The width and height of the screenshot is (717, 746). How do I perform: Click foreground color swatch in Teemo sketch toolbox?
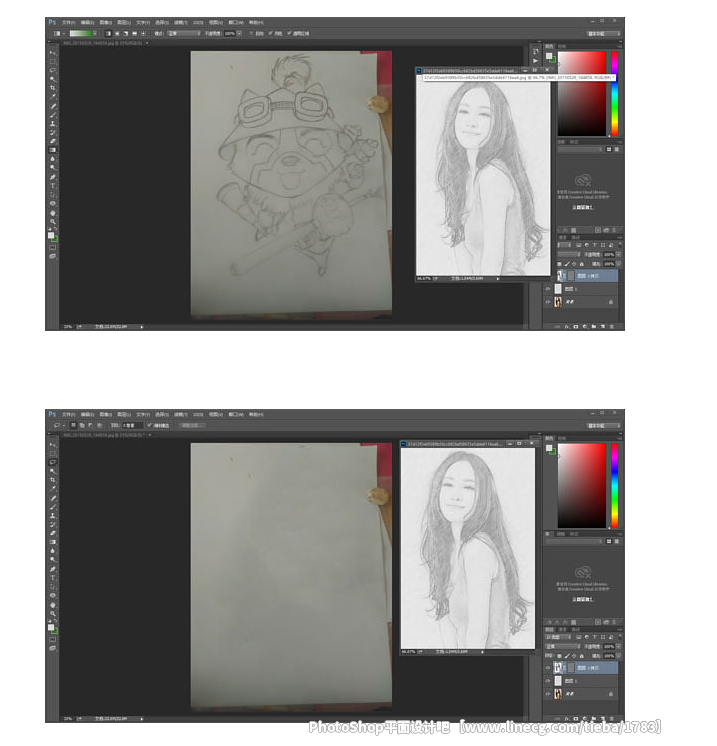click(x=50, y=236)
